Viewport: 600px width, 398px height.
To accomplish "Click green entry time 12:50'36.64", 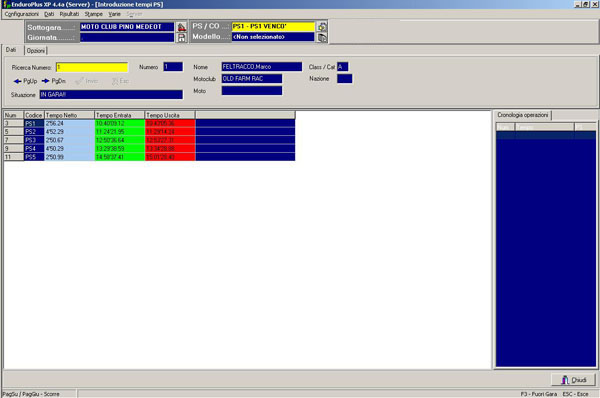I will pyautogui.click(x=119, y=140).
